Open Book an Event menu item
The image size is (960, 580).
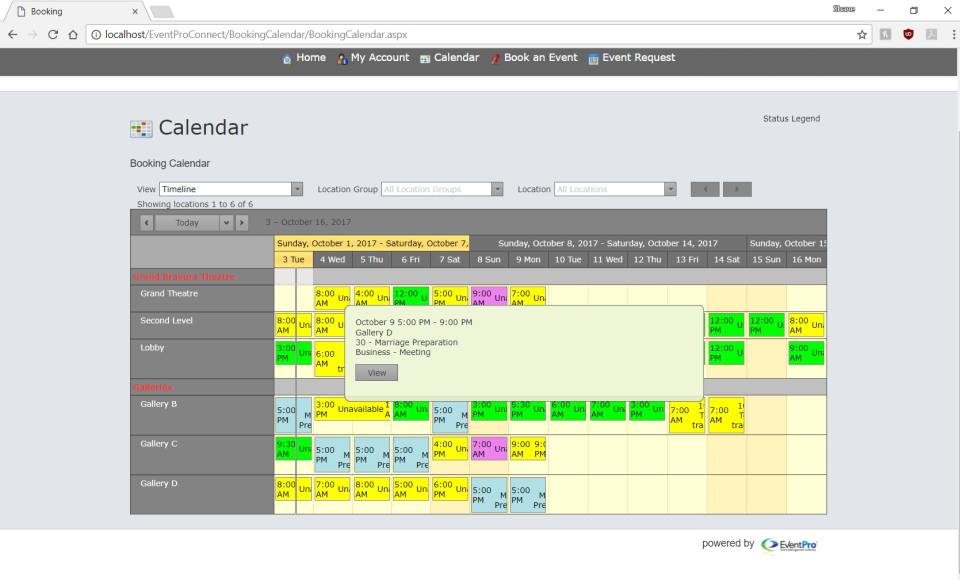point(541,58)
